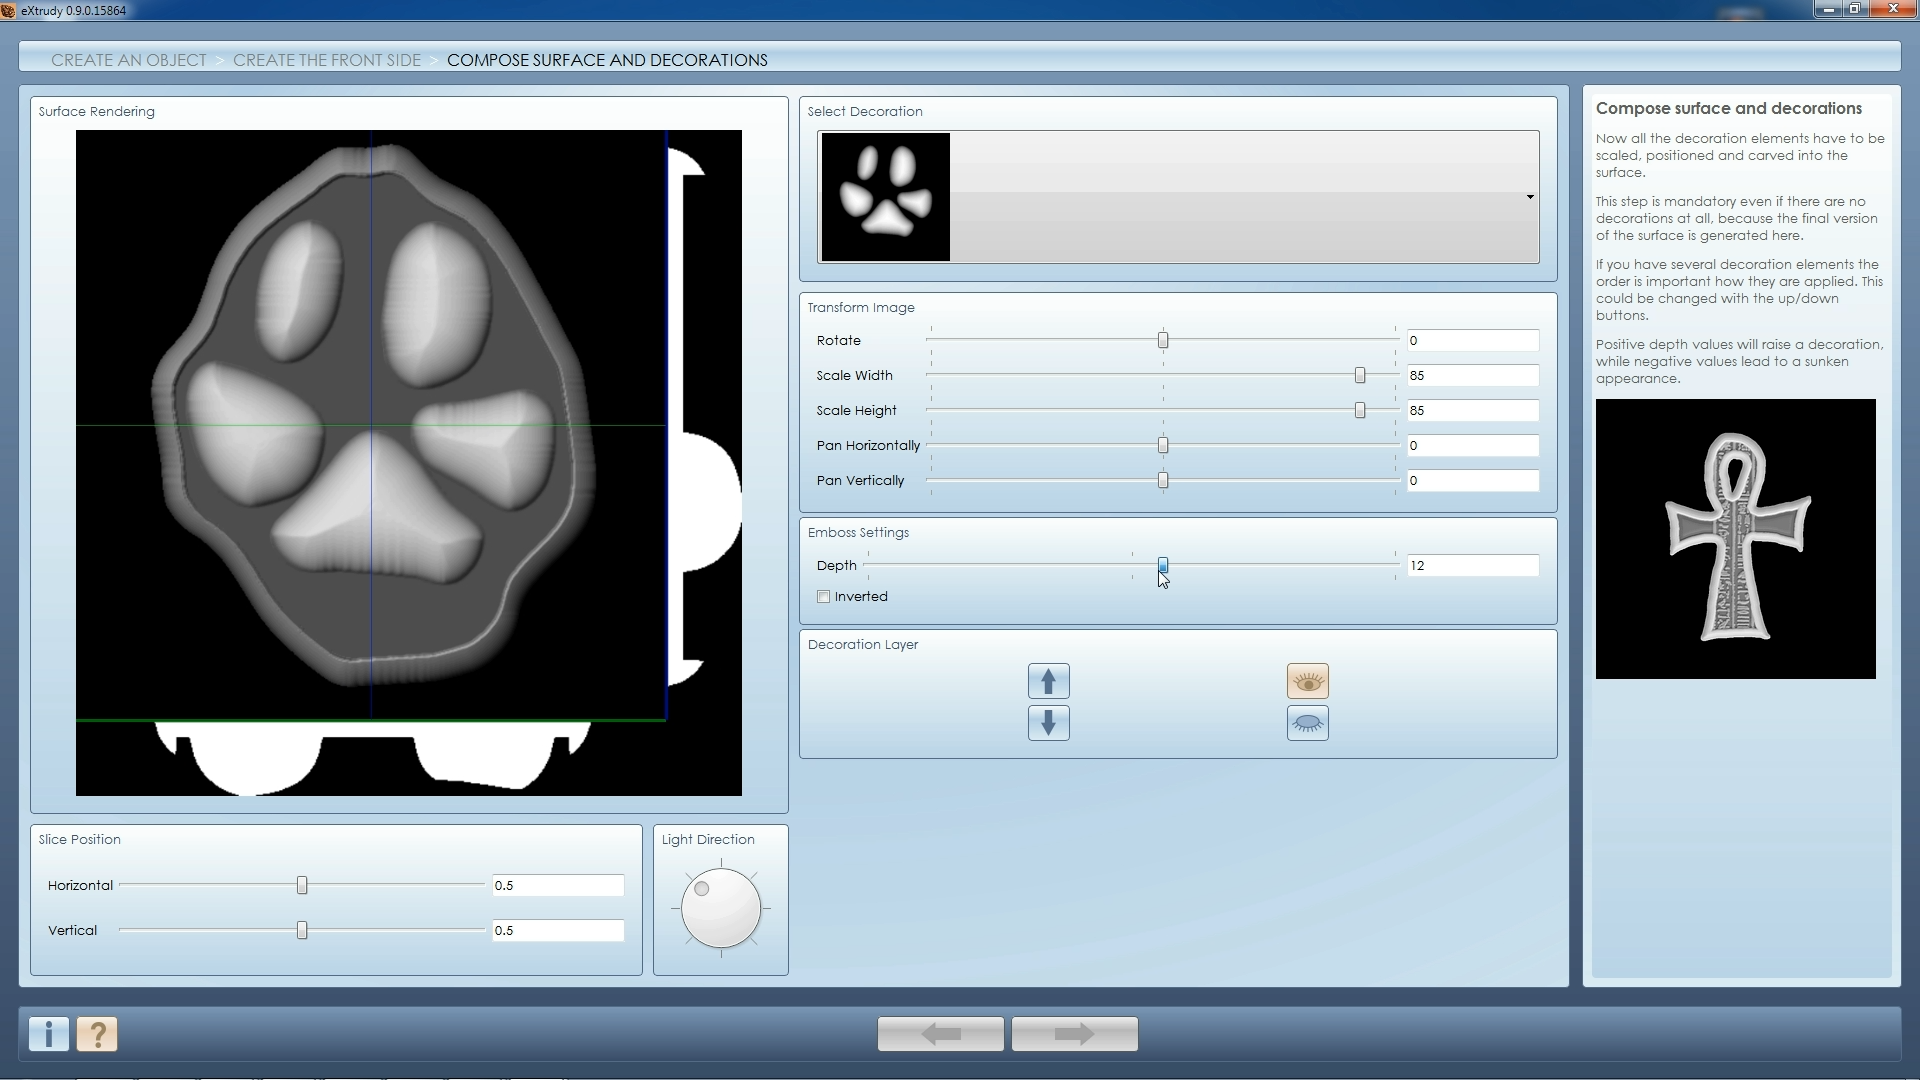The height and width of the screenshot is (1080, 1920).
Task: Go back with left arrow button
Action: 940,1034
